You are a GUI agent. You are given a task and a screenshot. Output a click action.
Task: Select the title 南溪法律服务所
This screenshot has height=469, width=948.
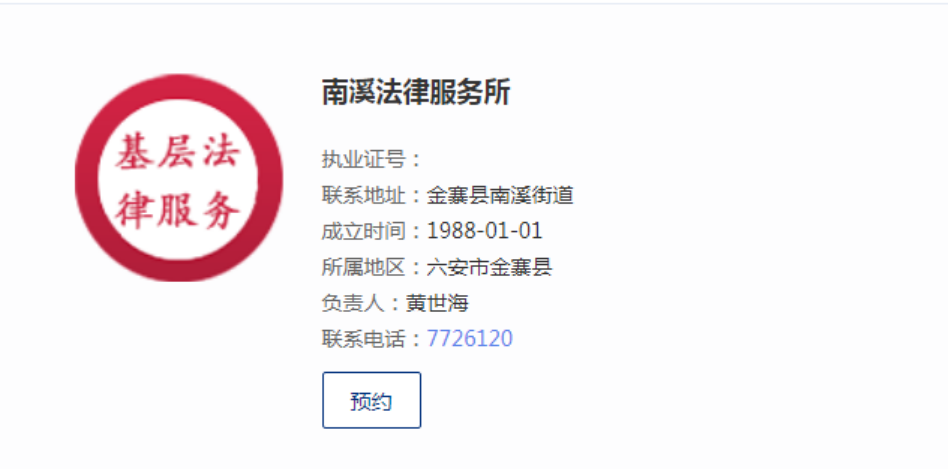(x=416, y=93)
